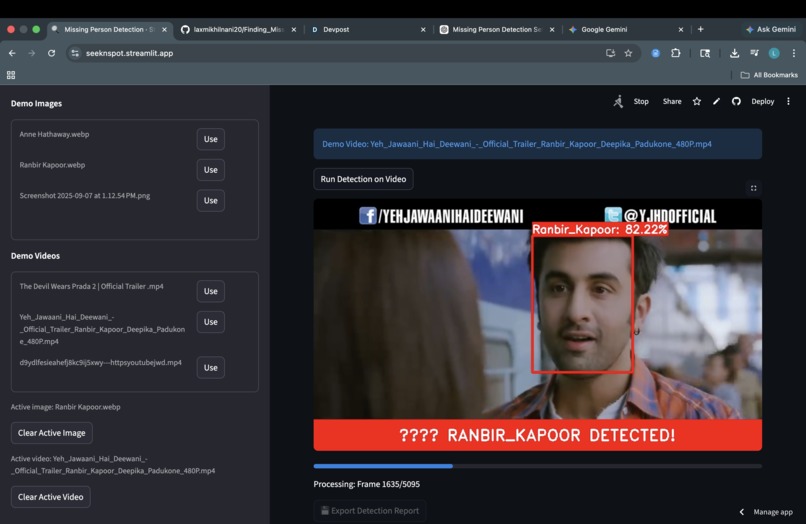Bookmark this page with the star icon

(x=628, y=53)
